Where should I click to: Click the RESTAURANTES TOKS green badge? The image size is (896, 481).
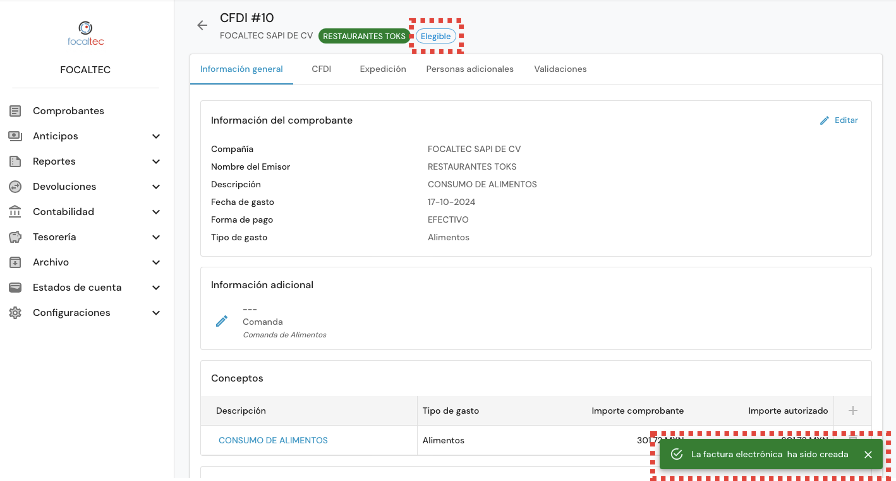[x=364, y=36]
